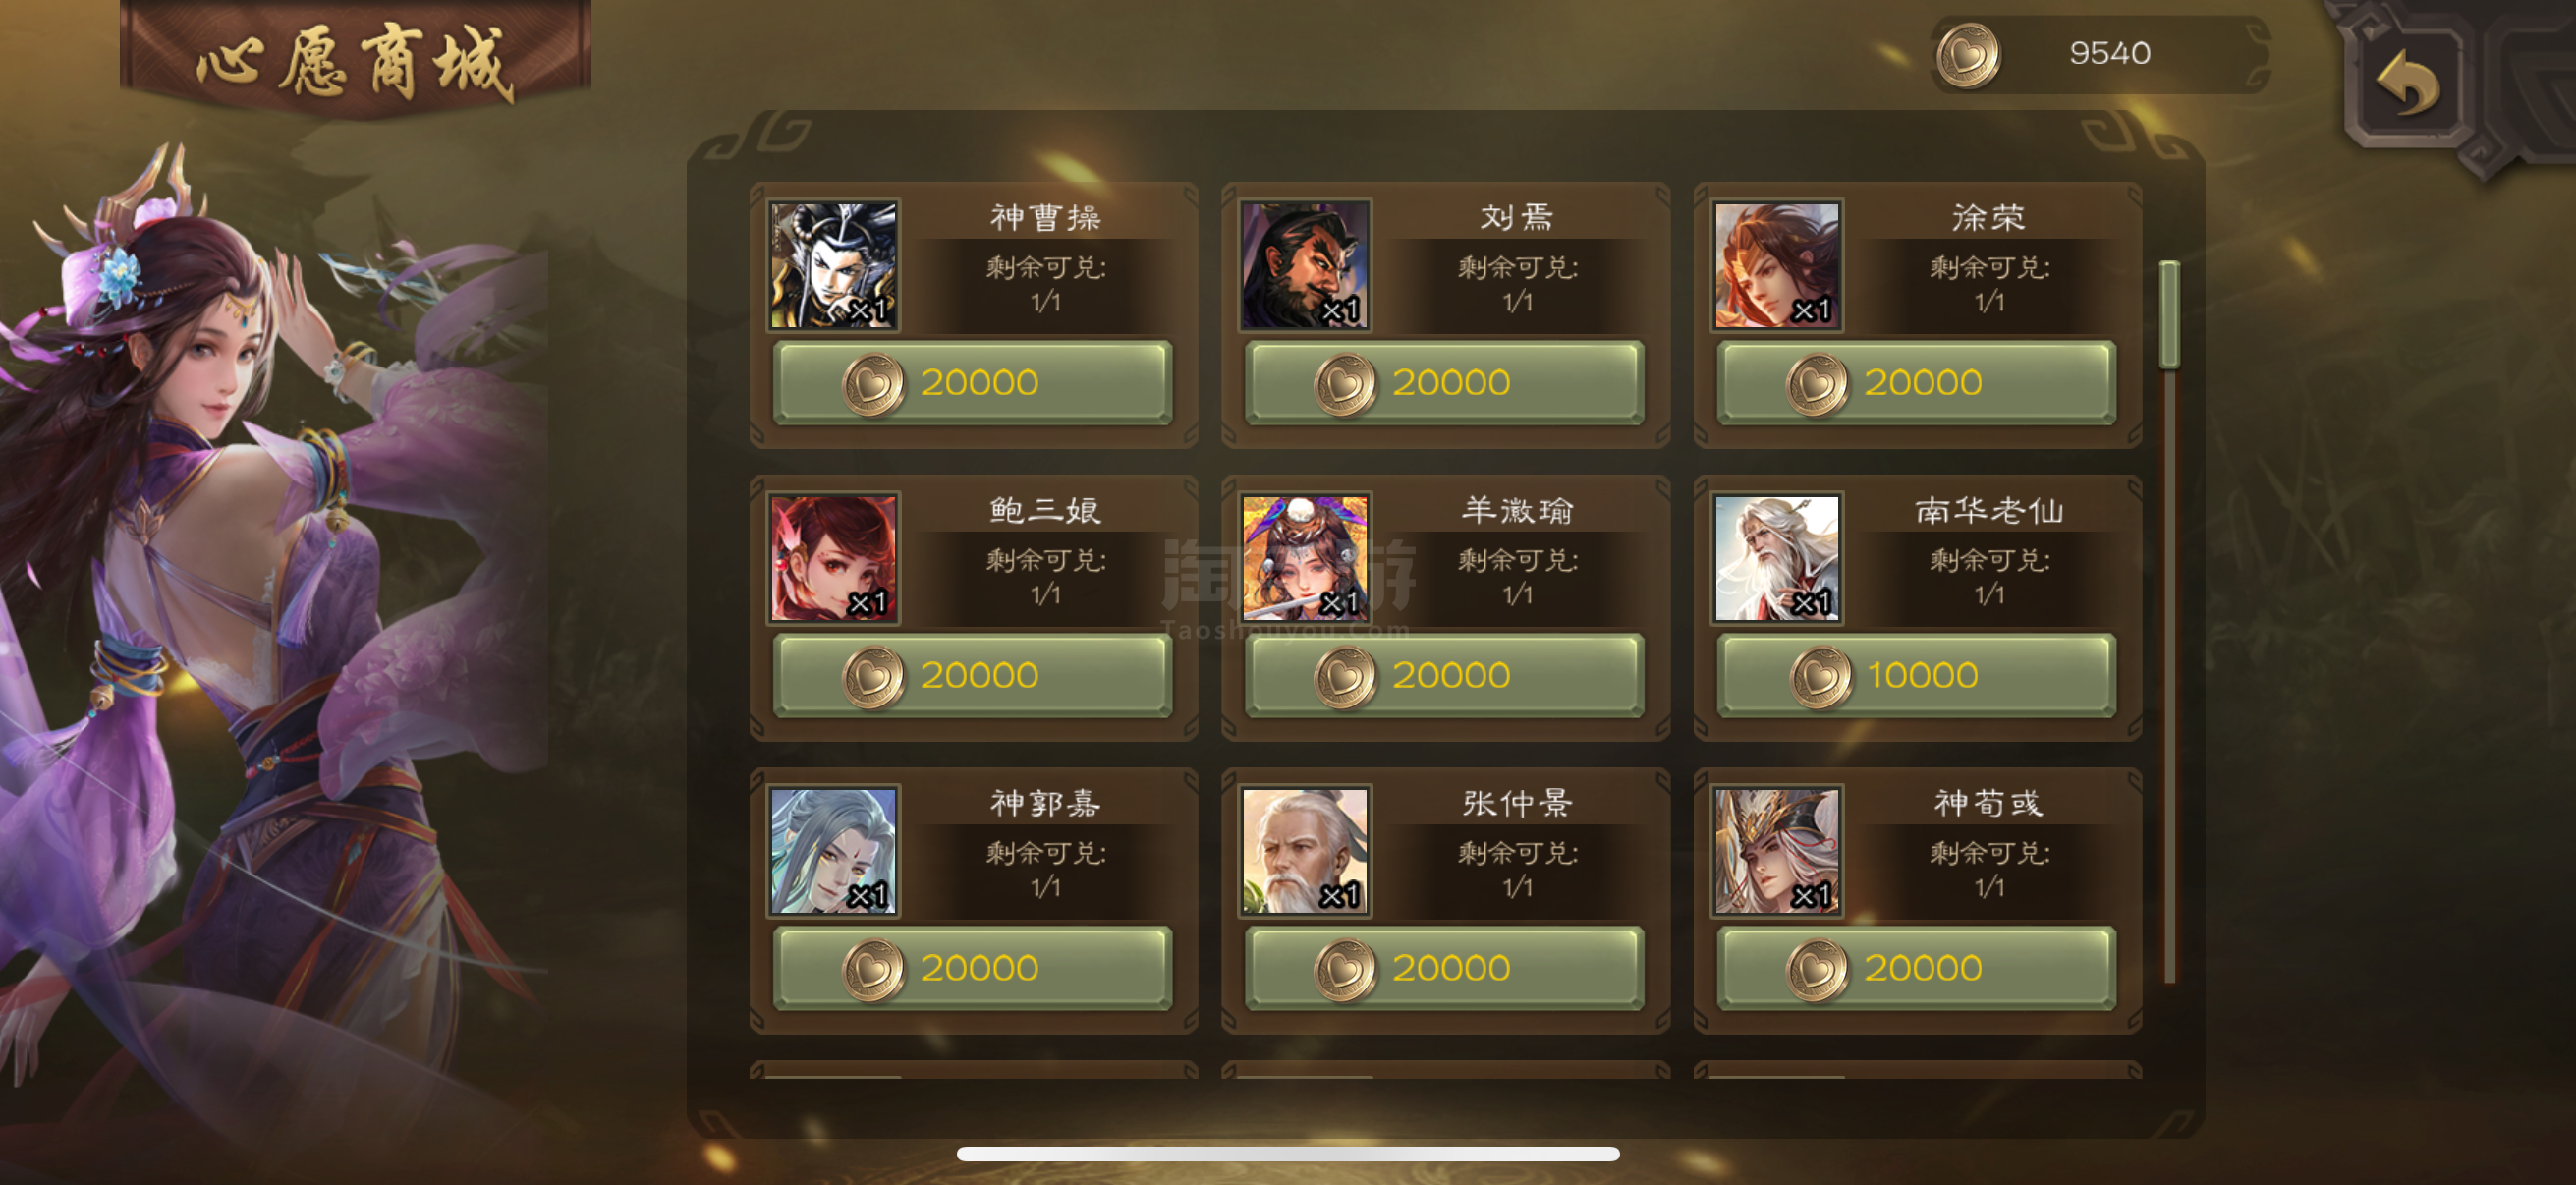Open the 神荀彧 hero portrait
2576x1185 pixels.
click(x=1777, y=852)
